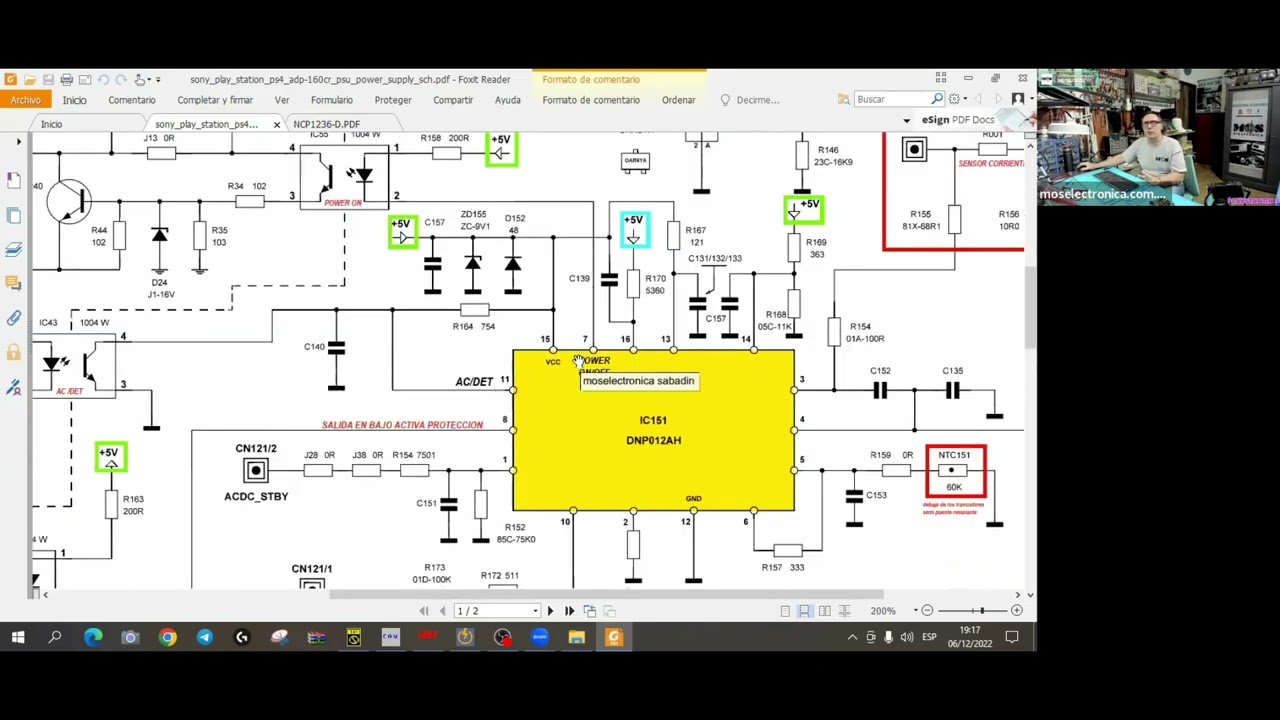Open the Ordenar tab
The width and height of the screenshot is (1280, 720).
coord(678,100)
